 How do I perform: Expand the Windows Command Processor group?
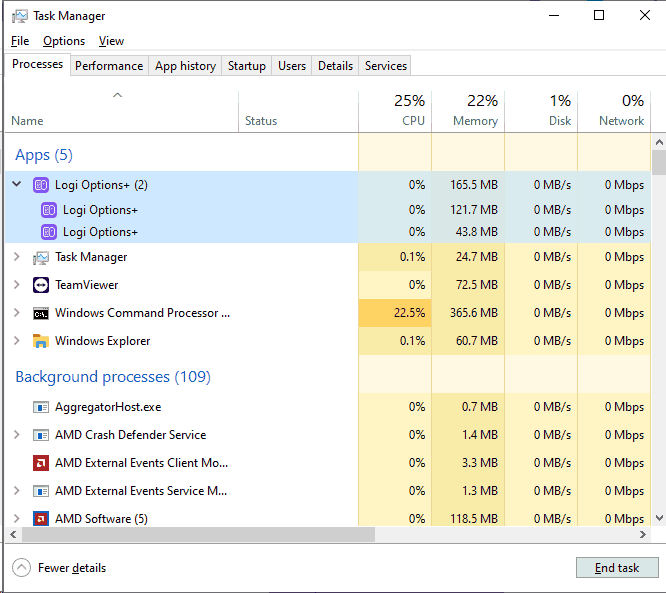(x=17, y=313)
